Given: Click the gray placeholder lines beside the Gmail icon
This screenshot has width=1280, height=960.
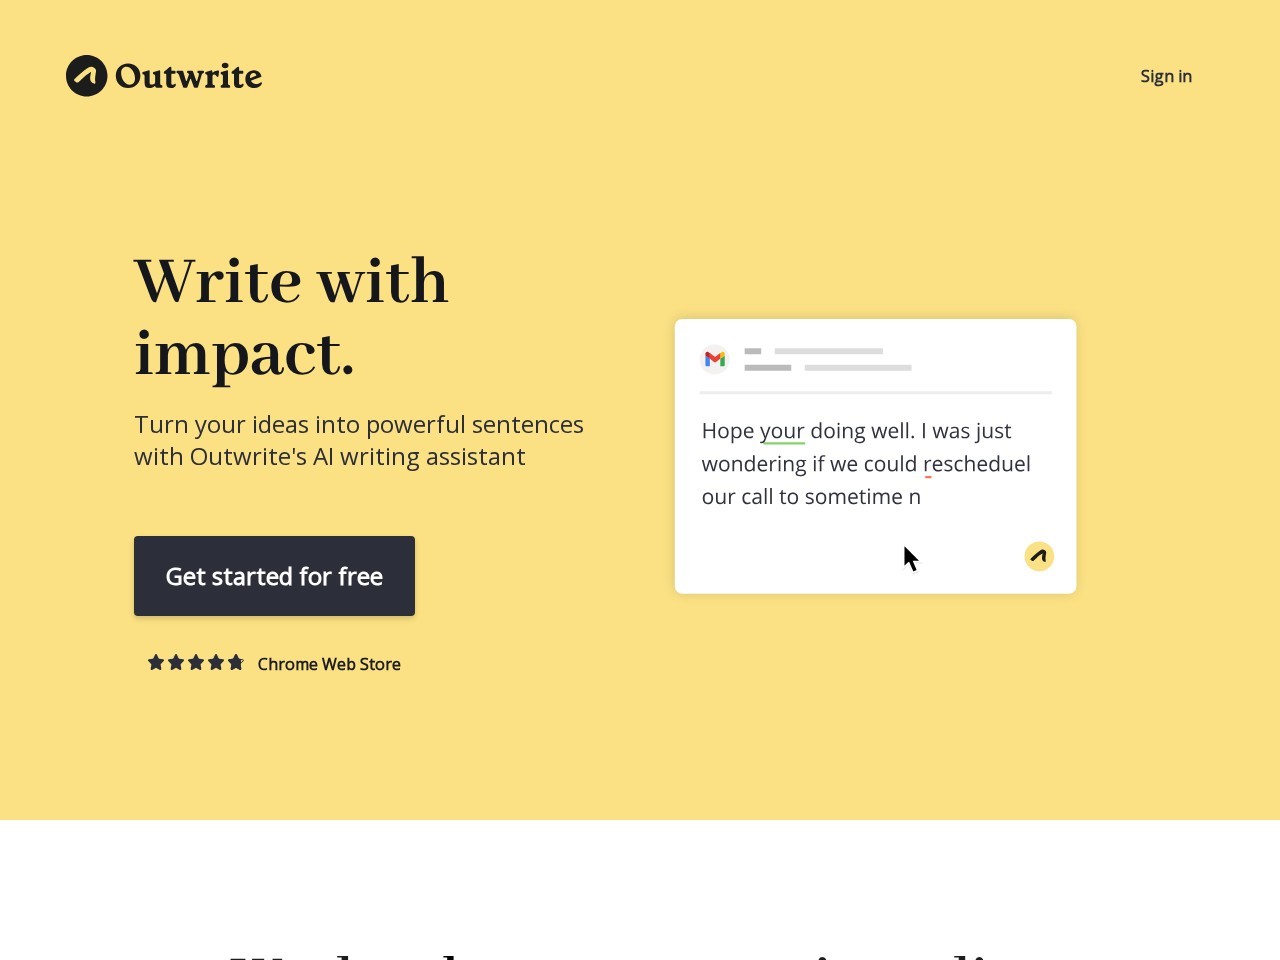Looking at the screenshot, I should (x=827, y=359).
